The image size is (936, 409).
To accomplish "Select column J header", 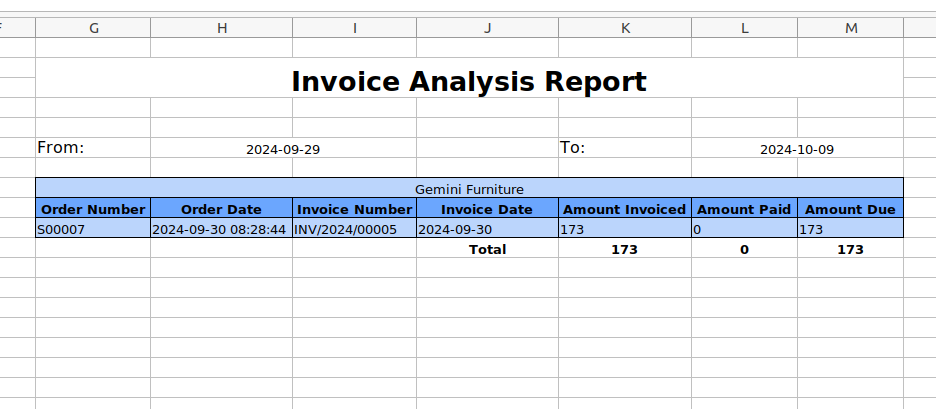I will pos(487,28).
